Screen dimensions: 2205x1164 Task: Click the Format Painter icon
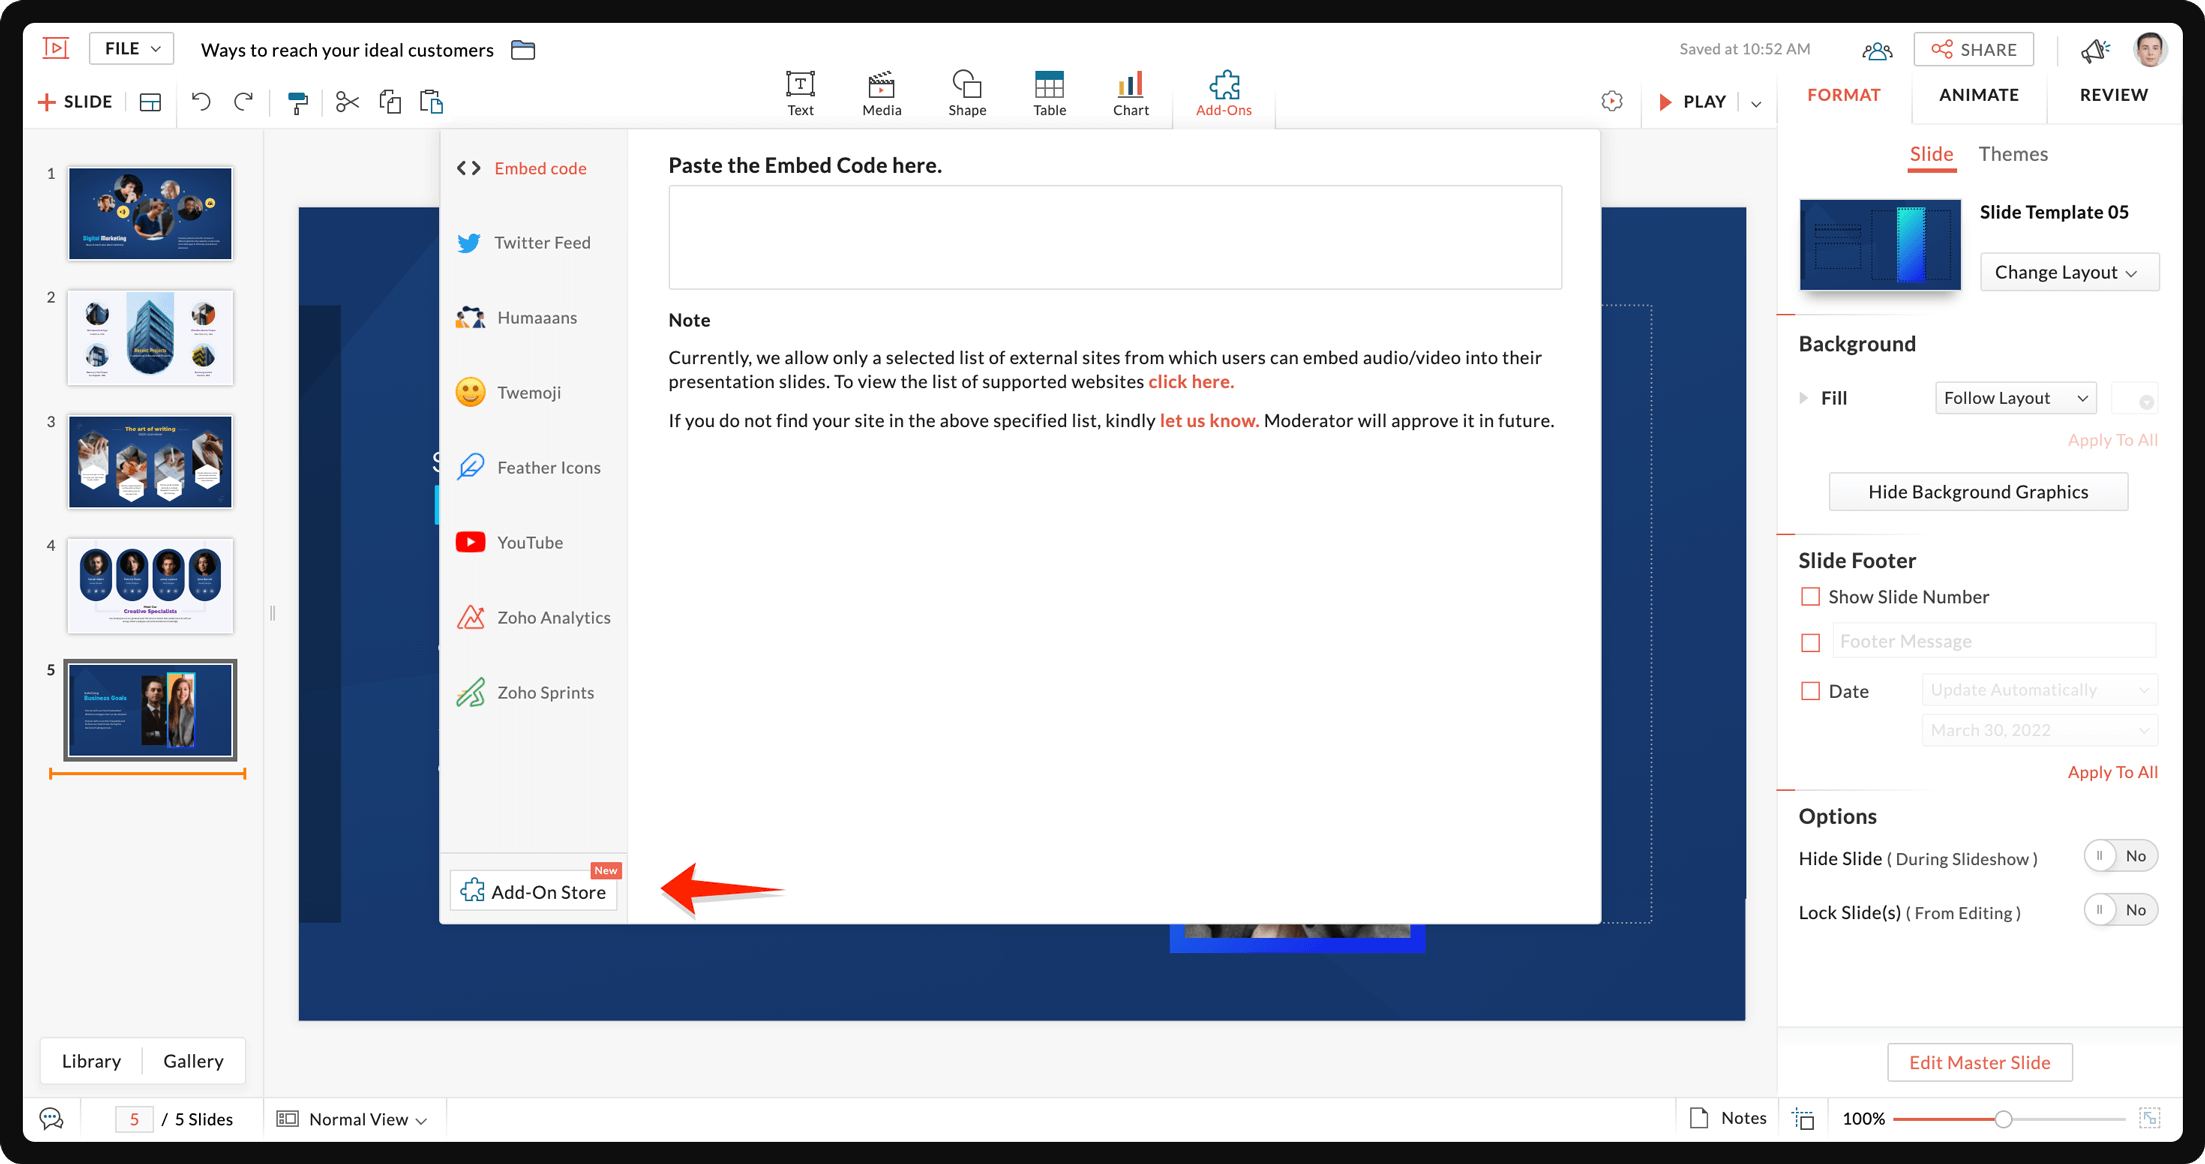(x=297, y=102)
